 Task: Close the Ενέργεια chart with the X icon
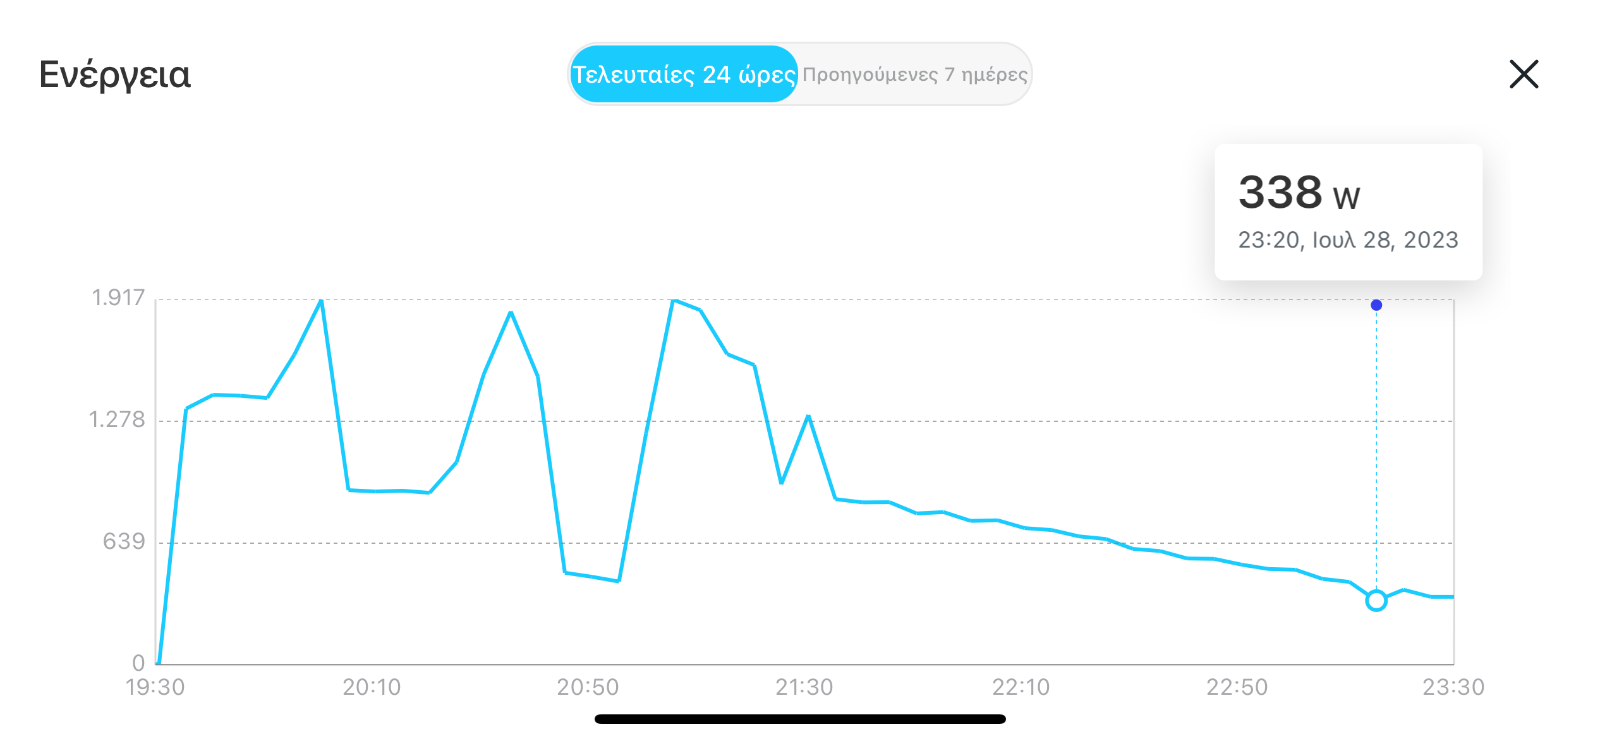pos(1523,74)
